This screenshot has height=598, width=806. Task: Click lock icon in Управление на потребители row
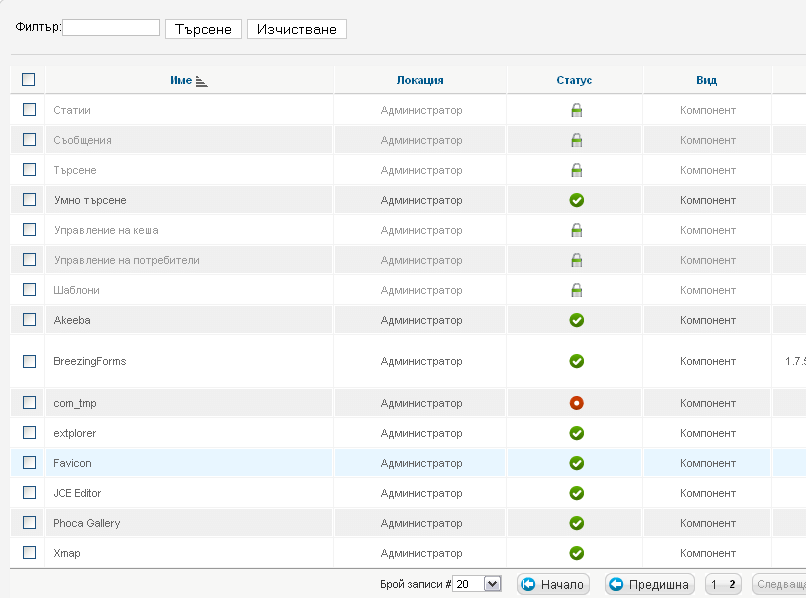pos(576,260)
